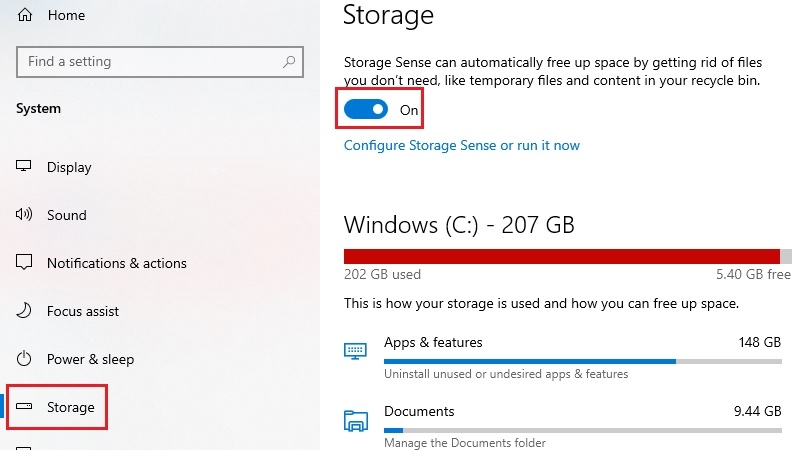Click the Home icon in sidebar
Screen dimensions: 800x450
coord(24,15)
